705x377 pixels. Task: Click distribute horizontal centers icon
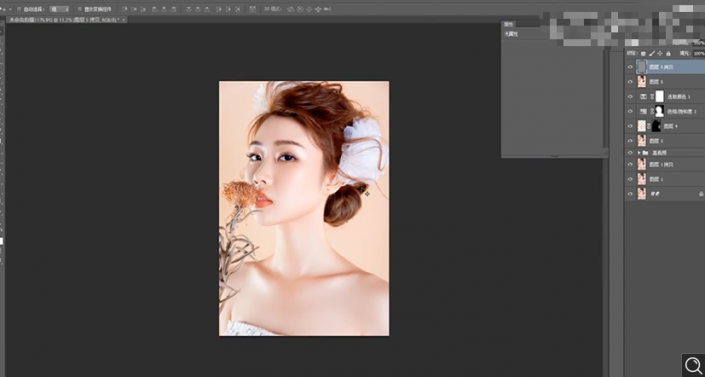228,9
